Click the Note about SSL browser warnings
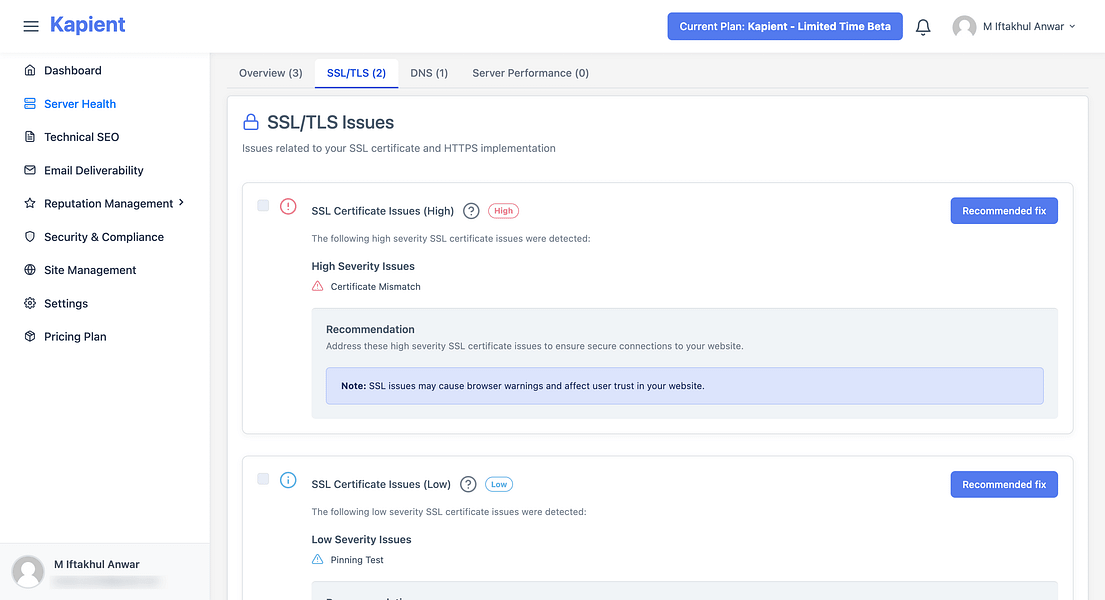 684,386
